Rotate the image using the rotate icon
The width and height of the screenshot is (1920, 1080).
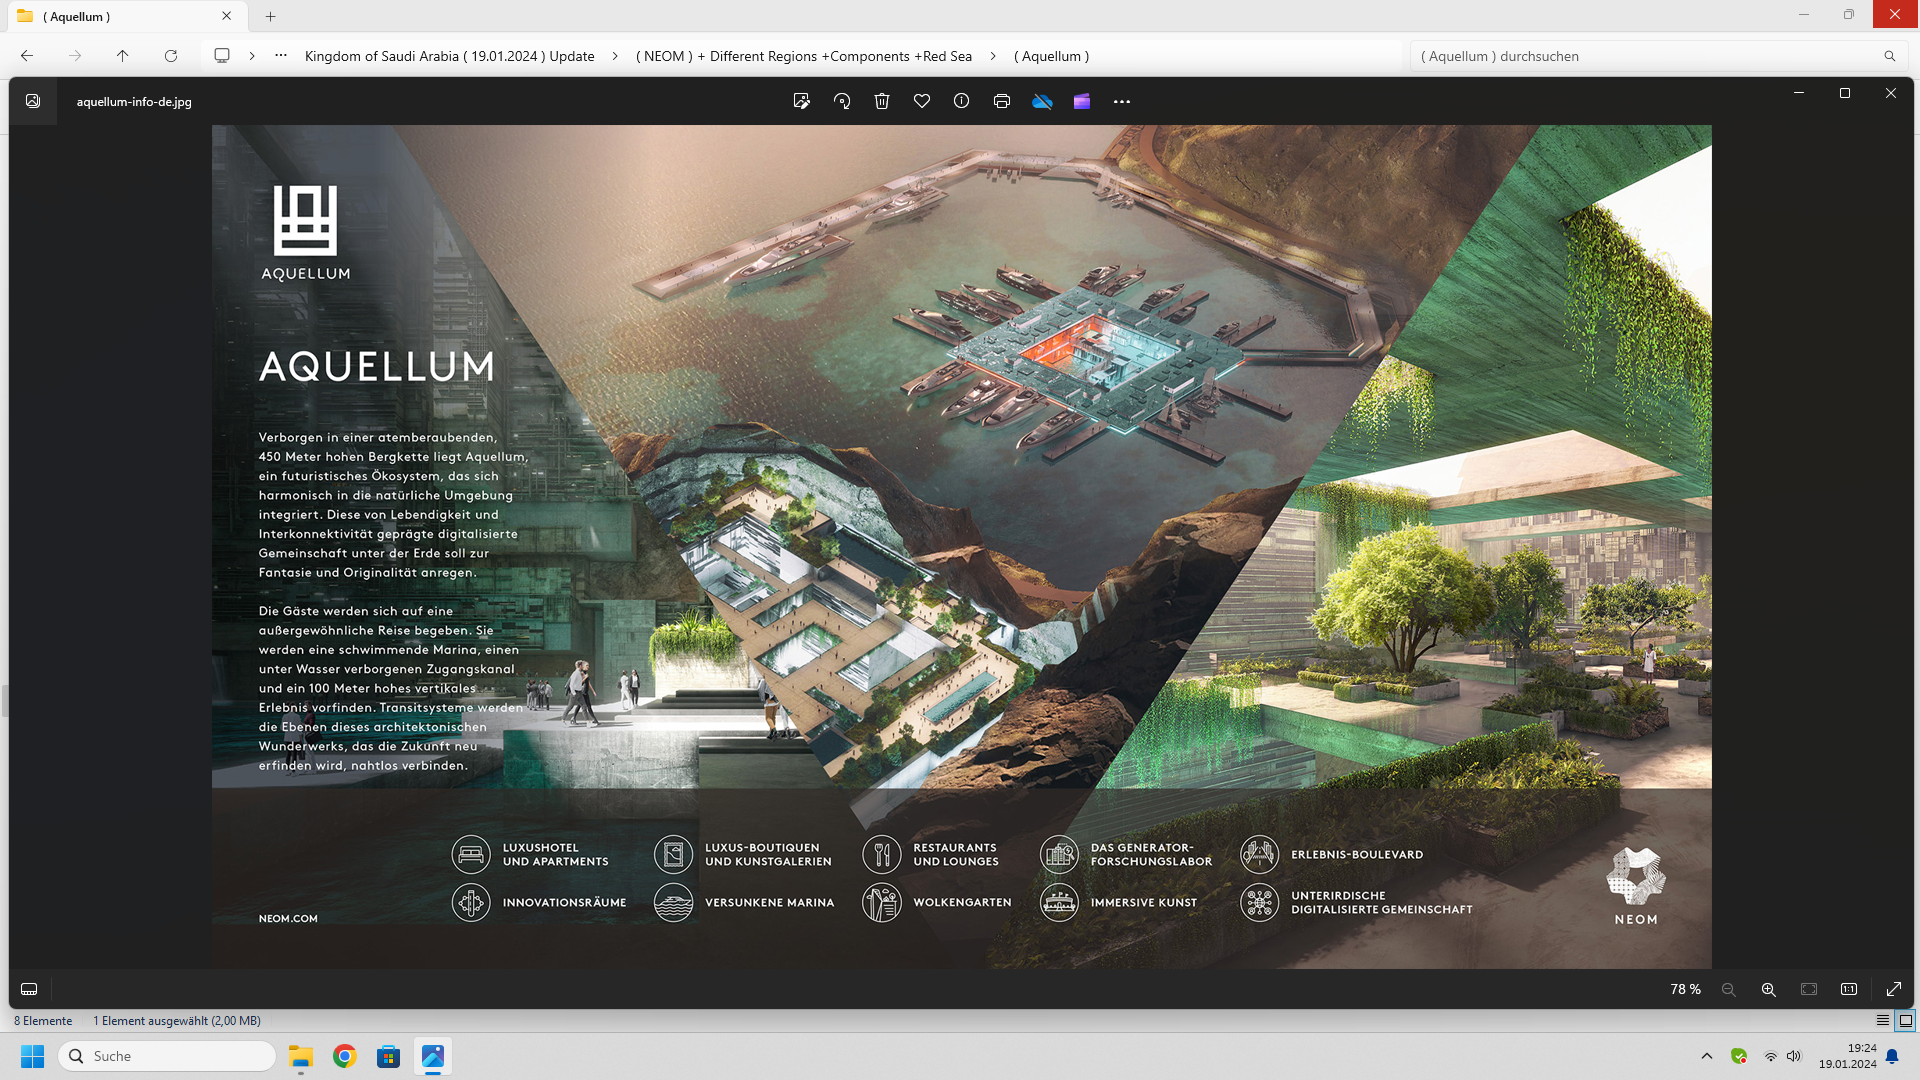842,101
